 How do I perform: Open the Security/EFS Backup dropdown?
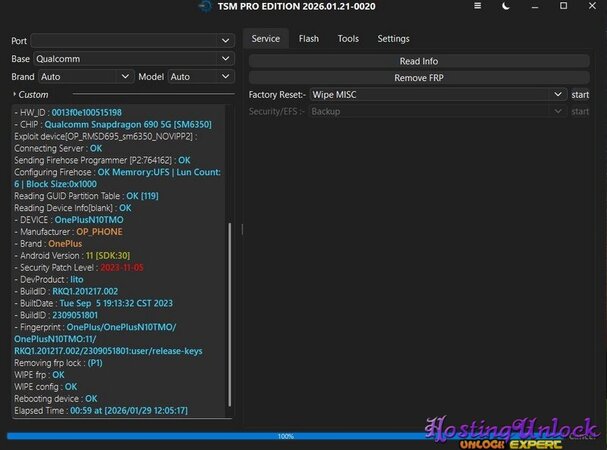coord(436,111)
